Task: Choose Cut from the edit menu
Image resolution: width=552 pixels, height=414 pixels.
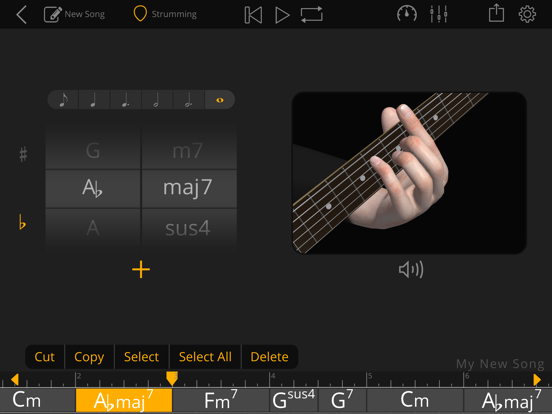Action: [x=45, y=357]
